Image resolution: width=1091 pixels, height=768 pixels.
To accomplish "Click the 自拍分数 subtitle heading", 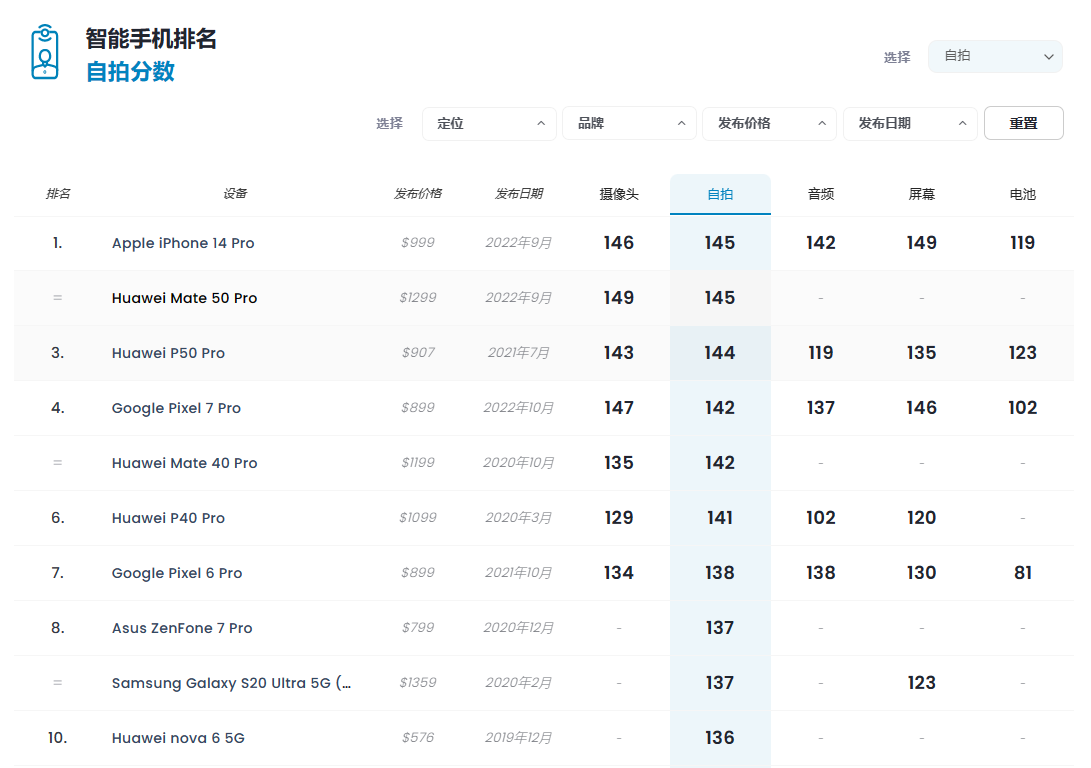I will tap(130, 72).
